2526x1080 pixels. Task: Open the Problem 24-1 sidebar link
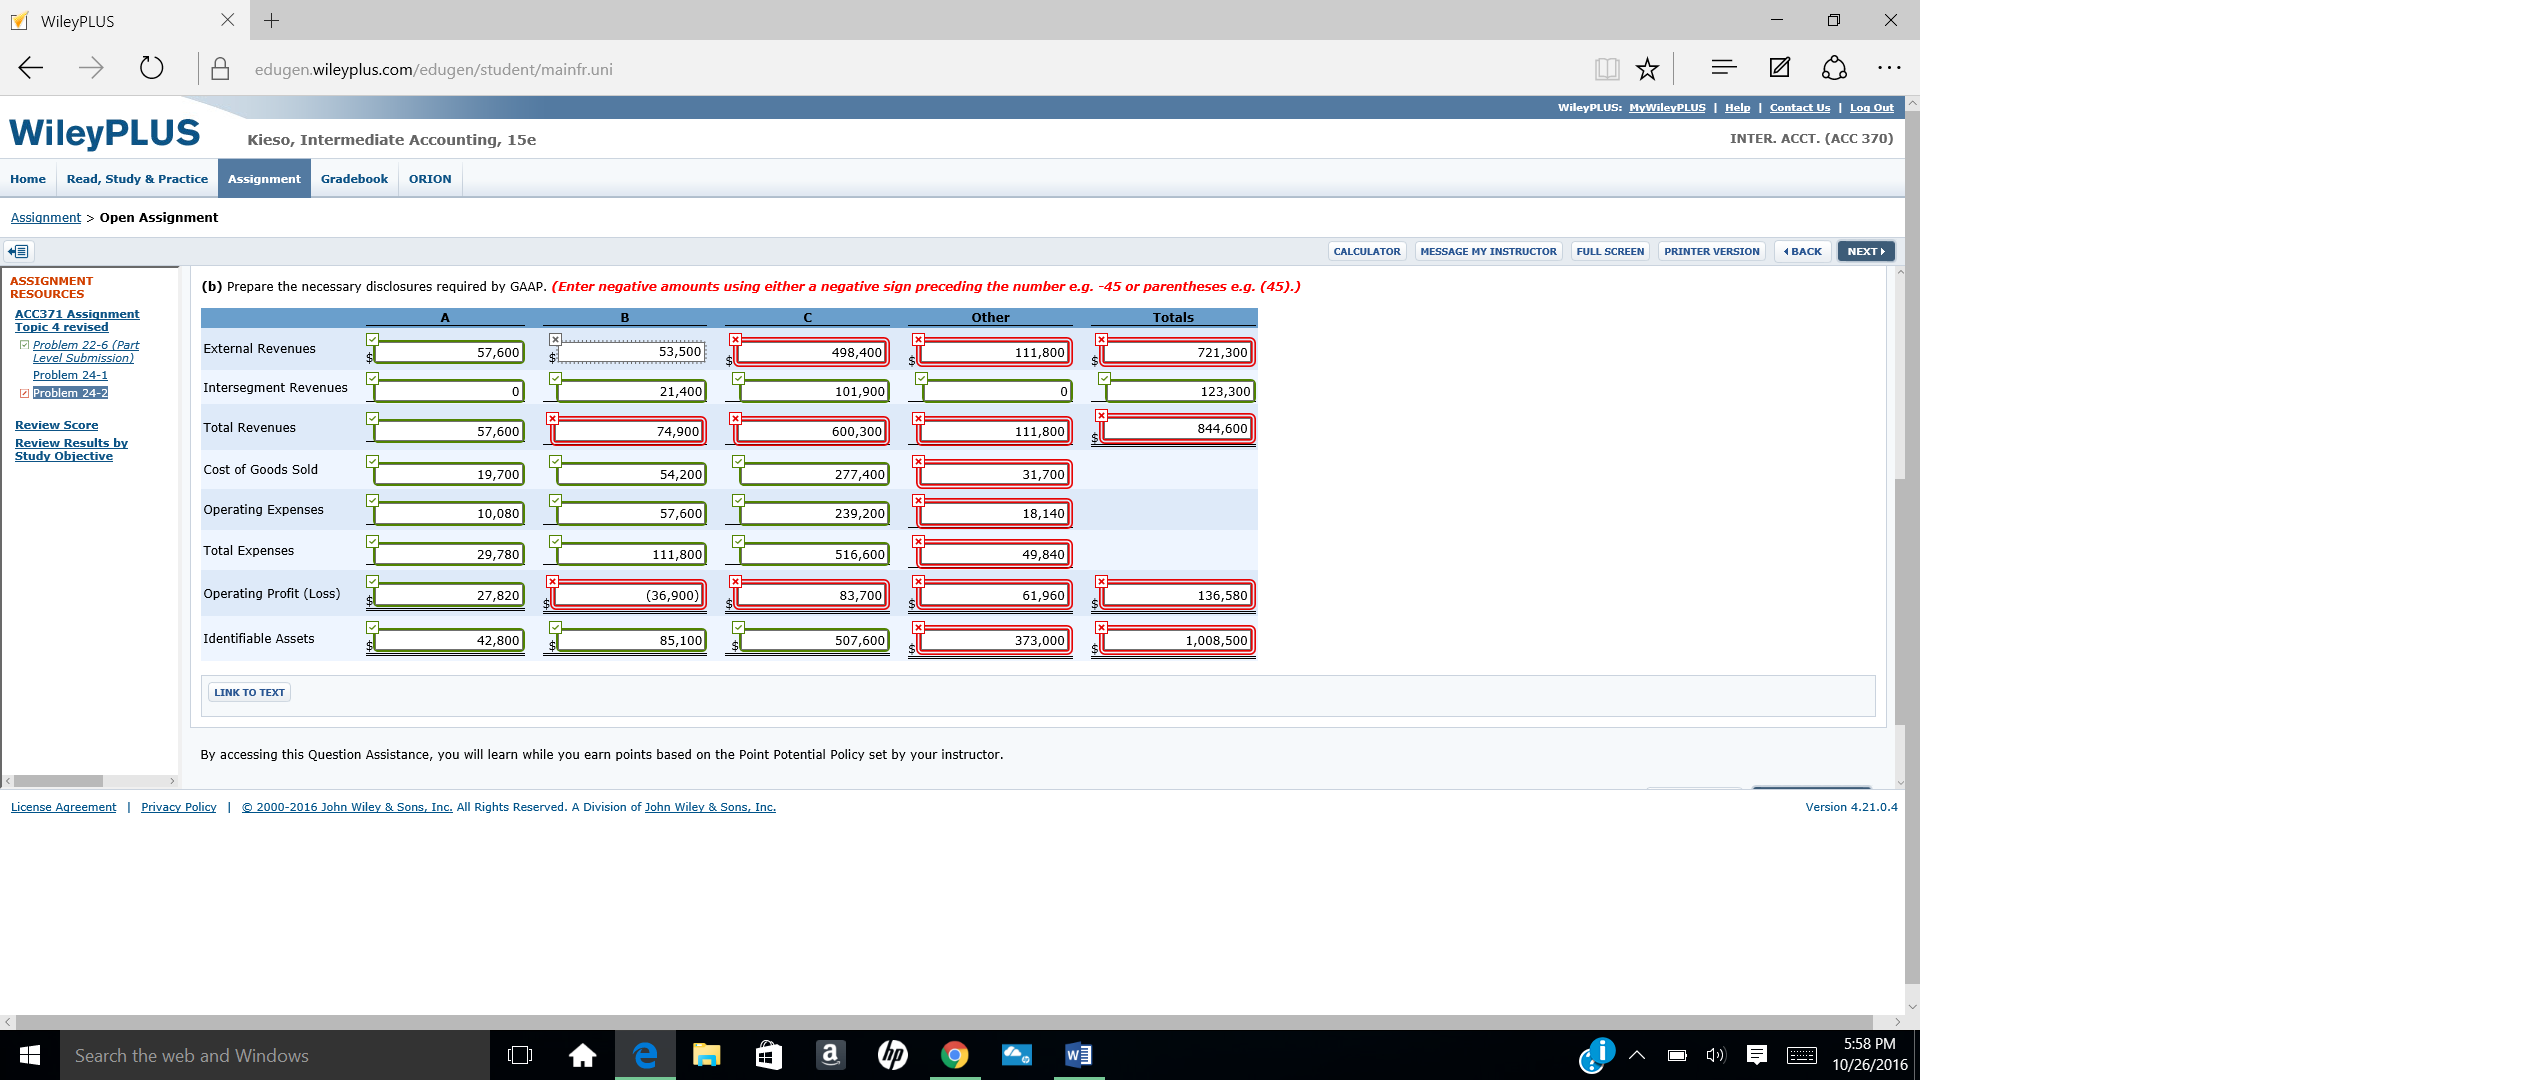pos(70,375)
